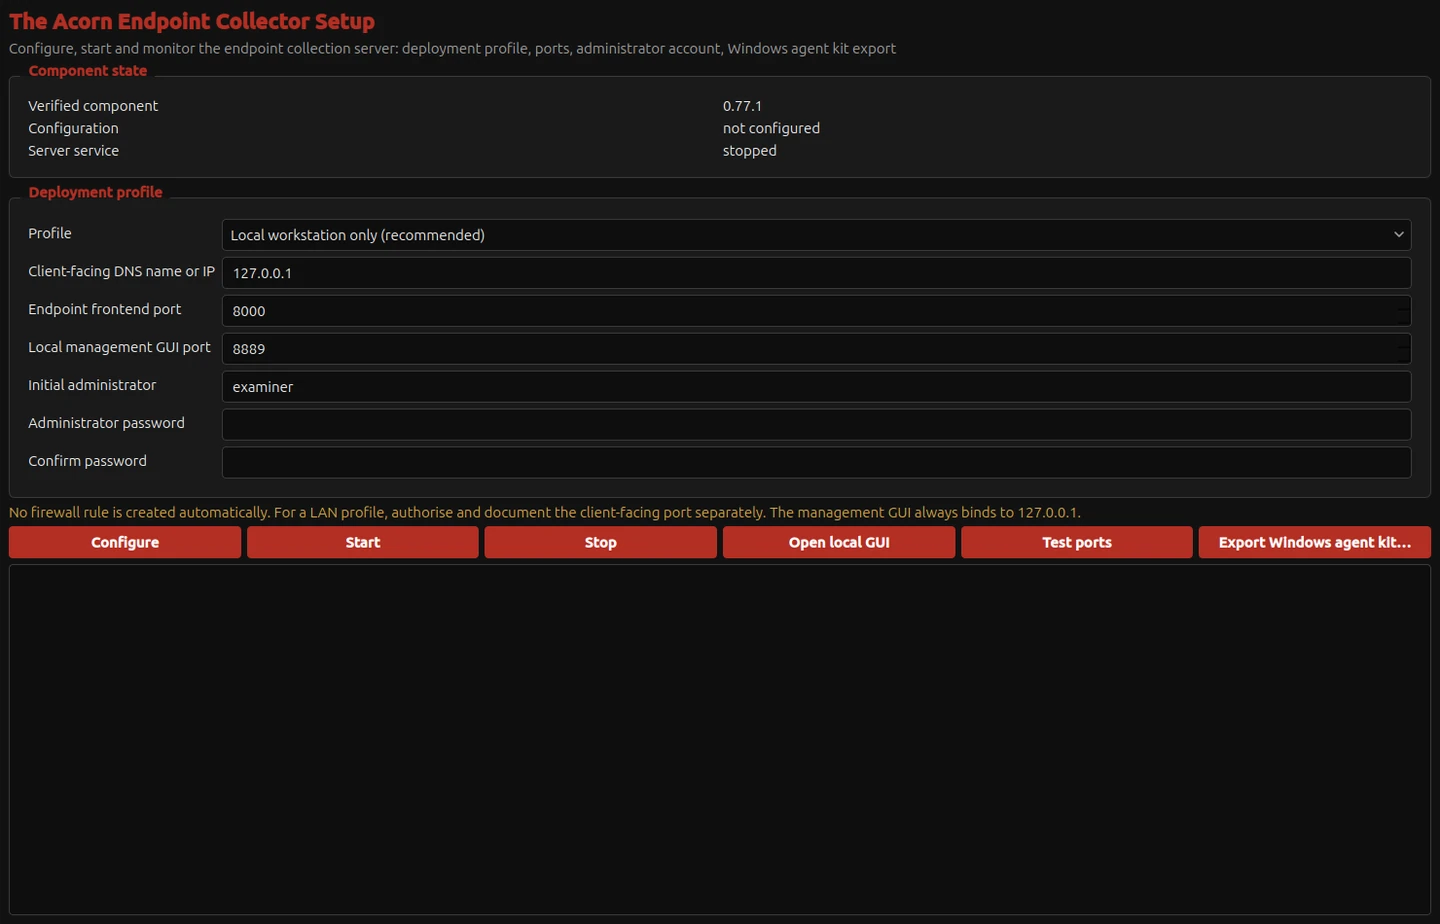This screenshot has height=924, width=1440.
Task: Click the 'Local management GUI port' label
Action: [119, 347]
